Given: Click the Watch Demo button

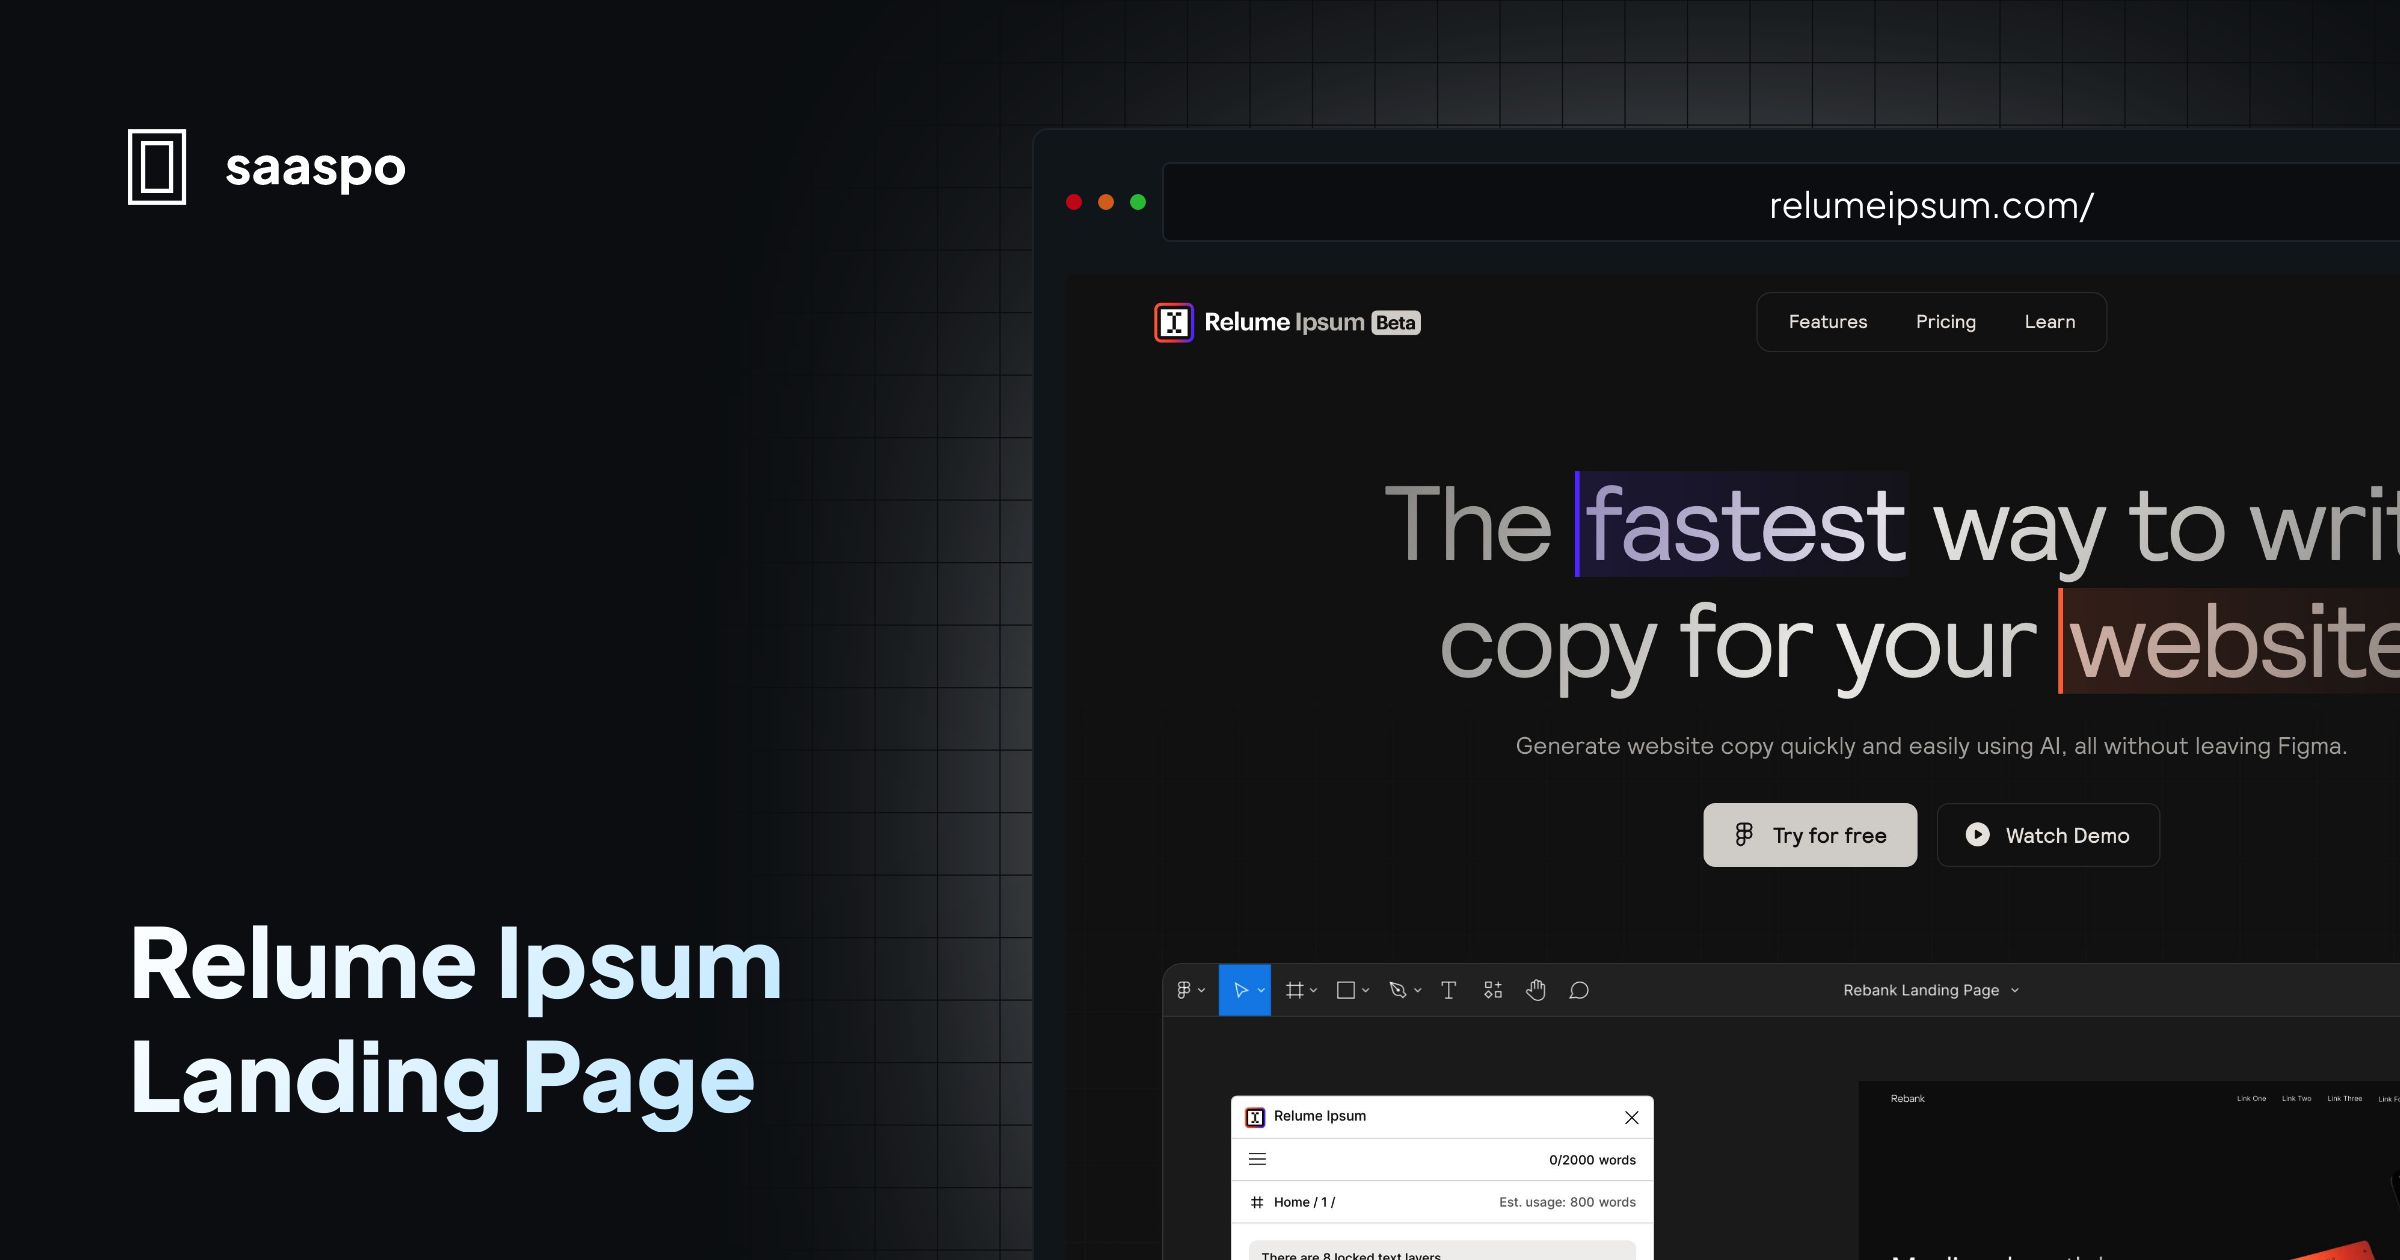Looking at the screenshot, I should click(x=2048, y=835).
